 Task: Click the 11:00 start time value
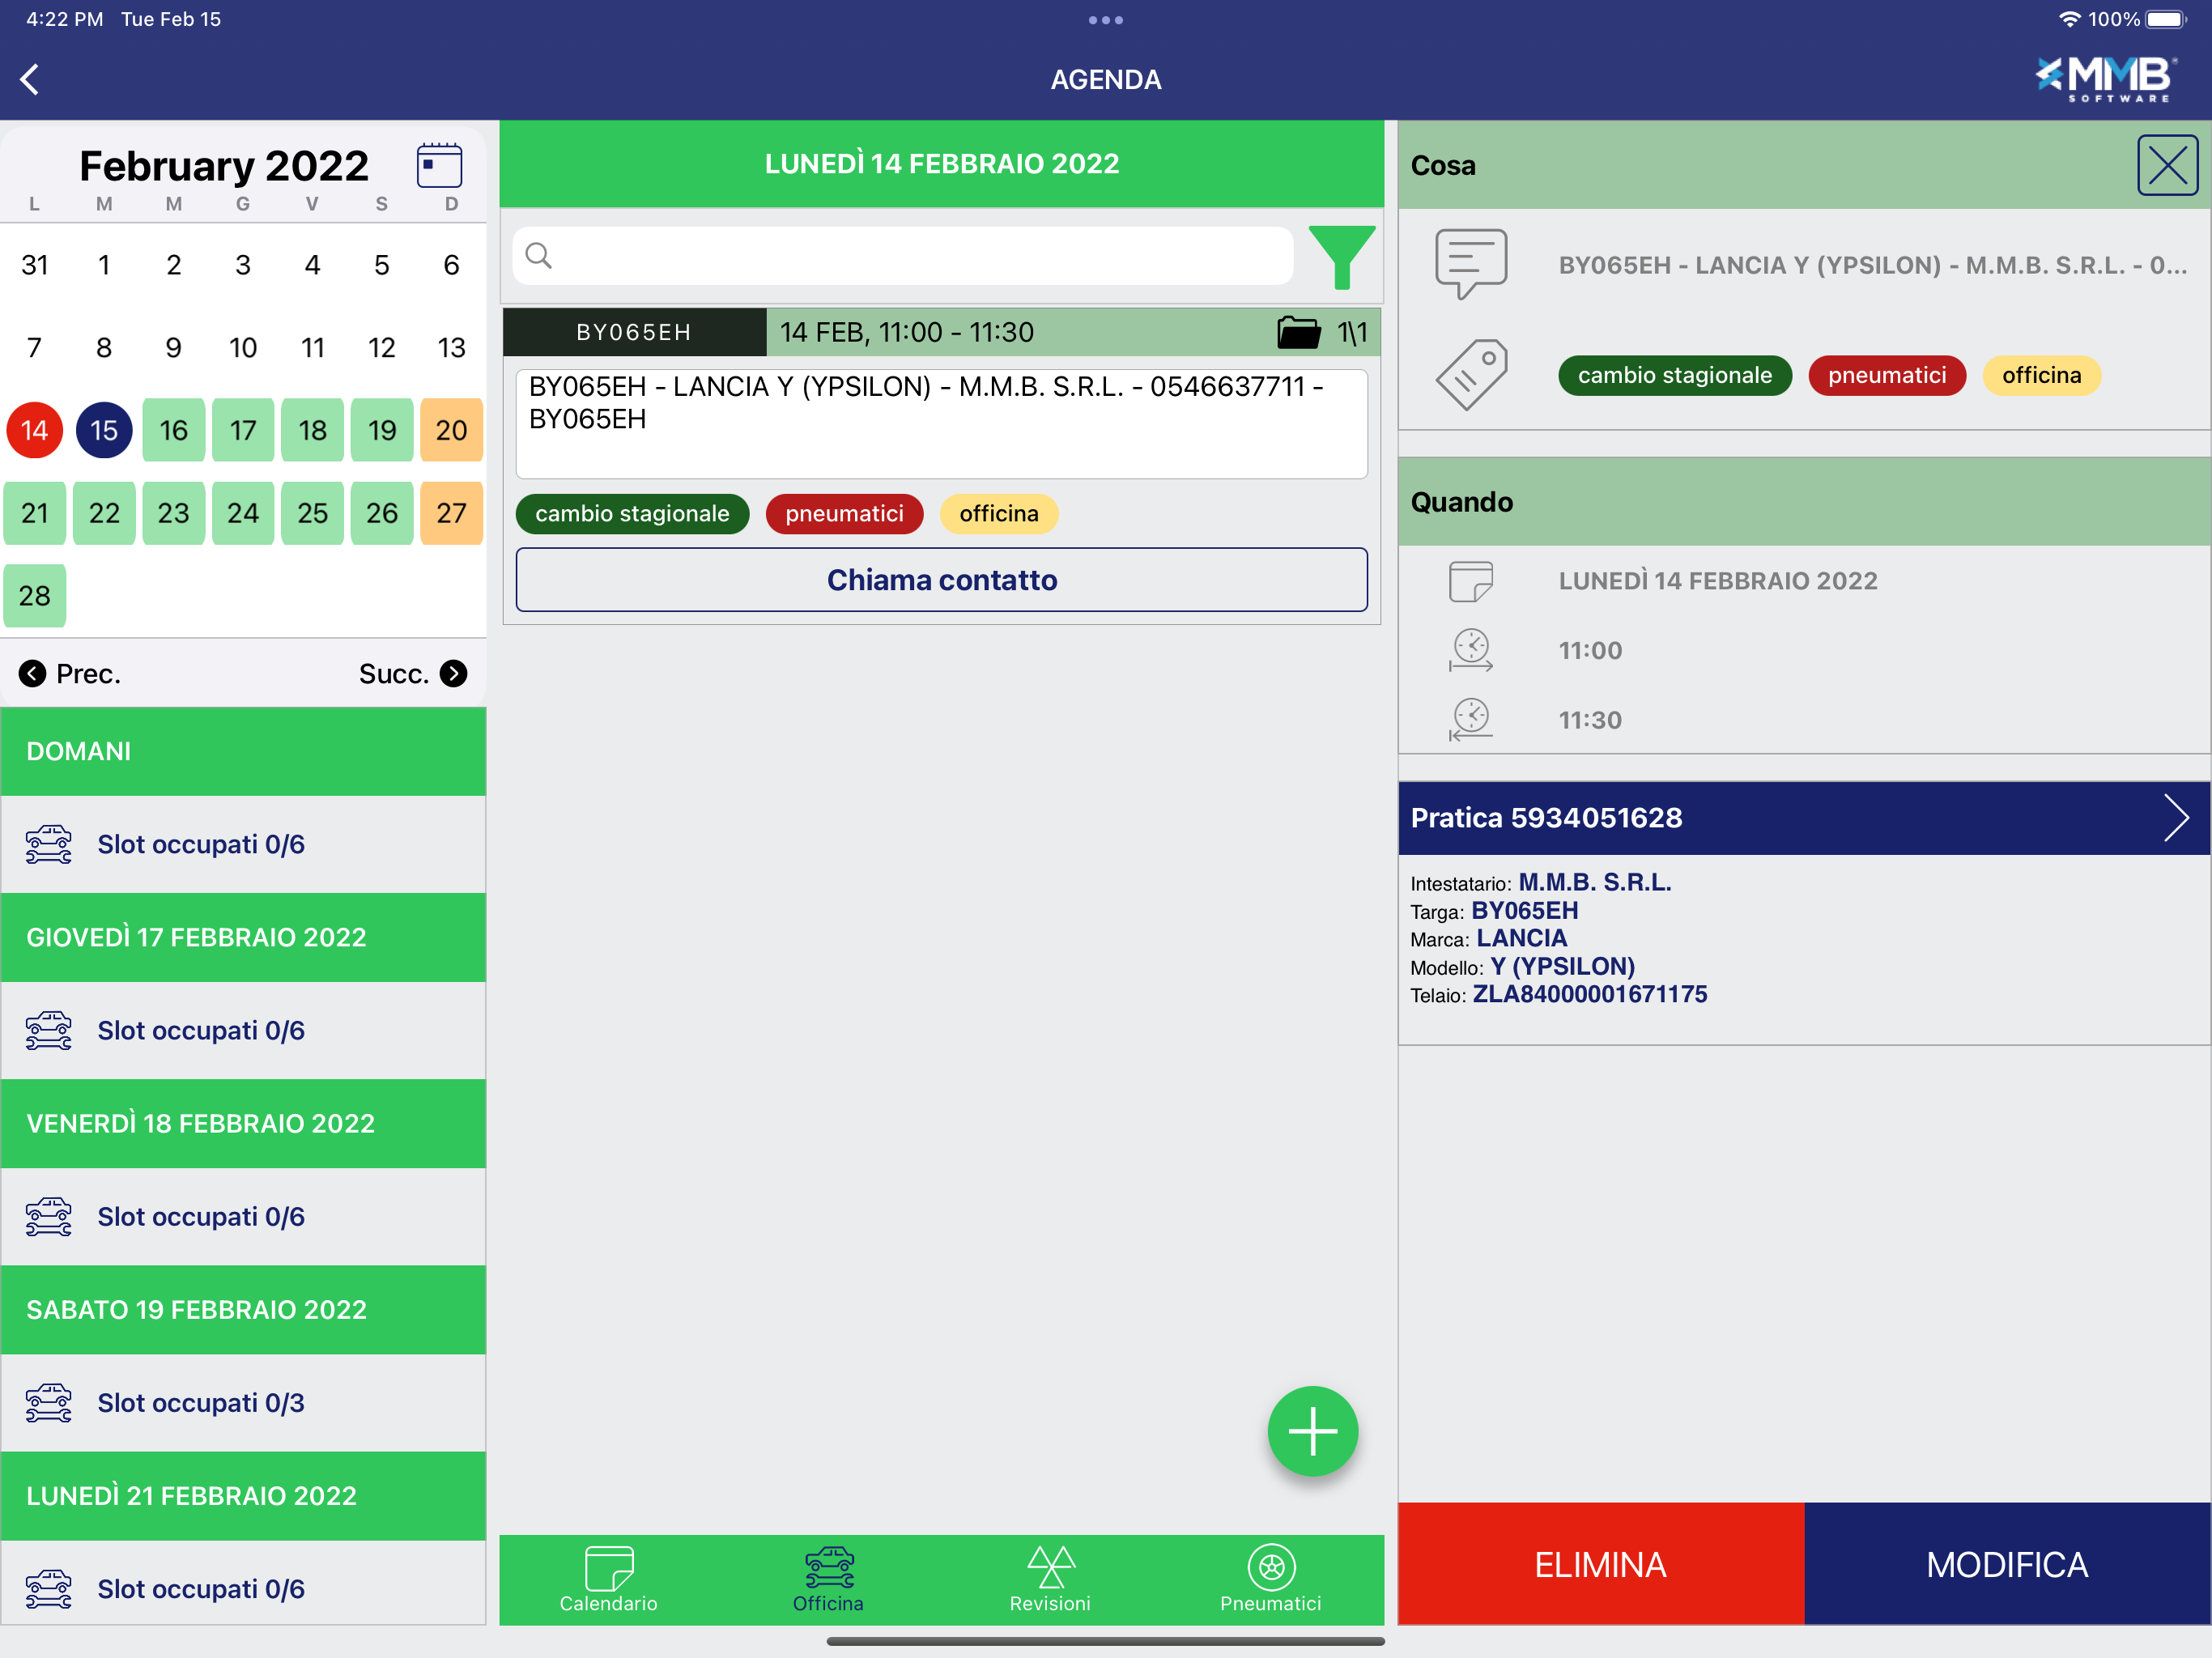point(1590,651)
